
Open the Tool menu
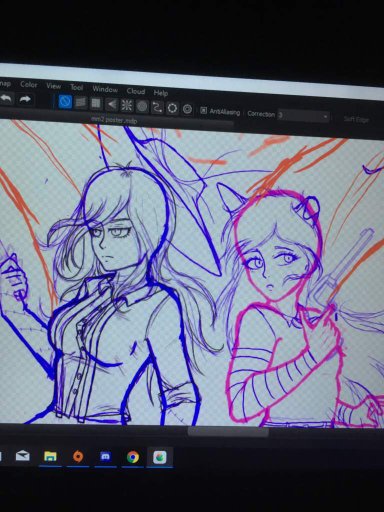(77, 87)
